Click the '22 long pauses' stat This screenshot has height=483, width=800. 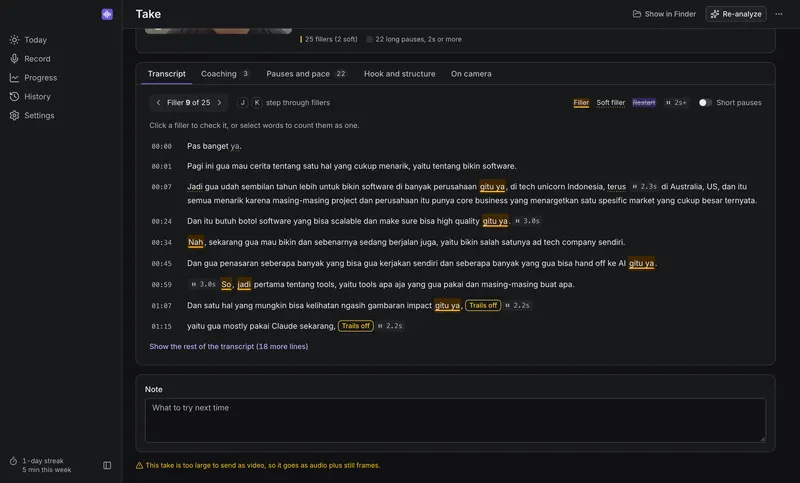pyautogui.click(x=414, y=39)
